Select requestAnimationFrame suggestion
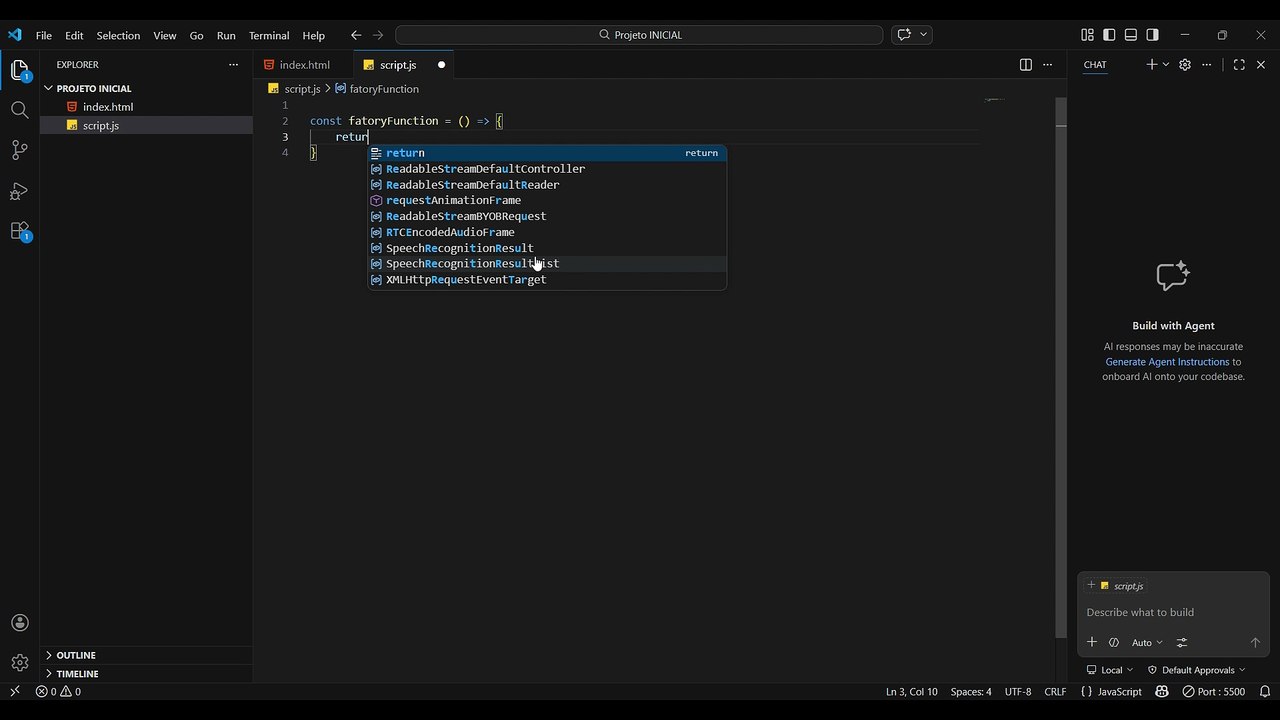Screen dimensions: 1280x720 point(547,200)
